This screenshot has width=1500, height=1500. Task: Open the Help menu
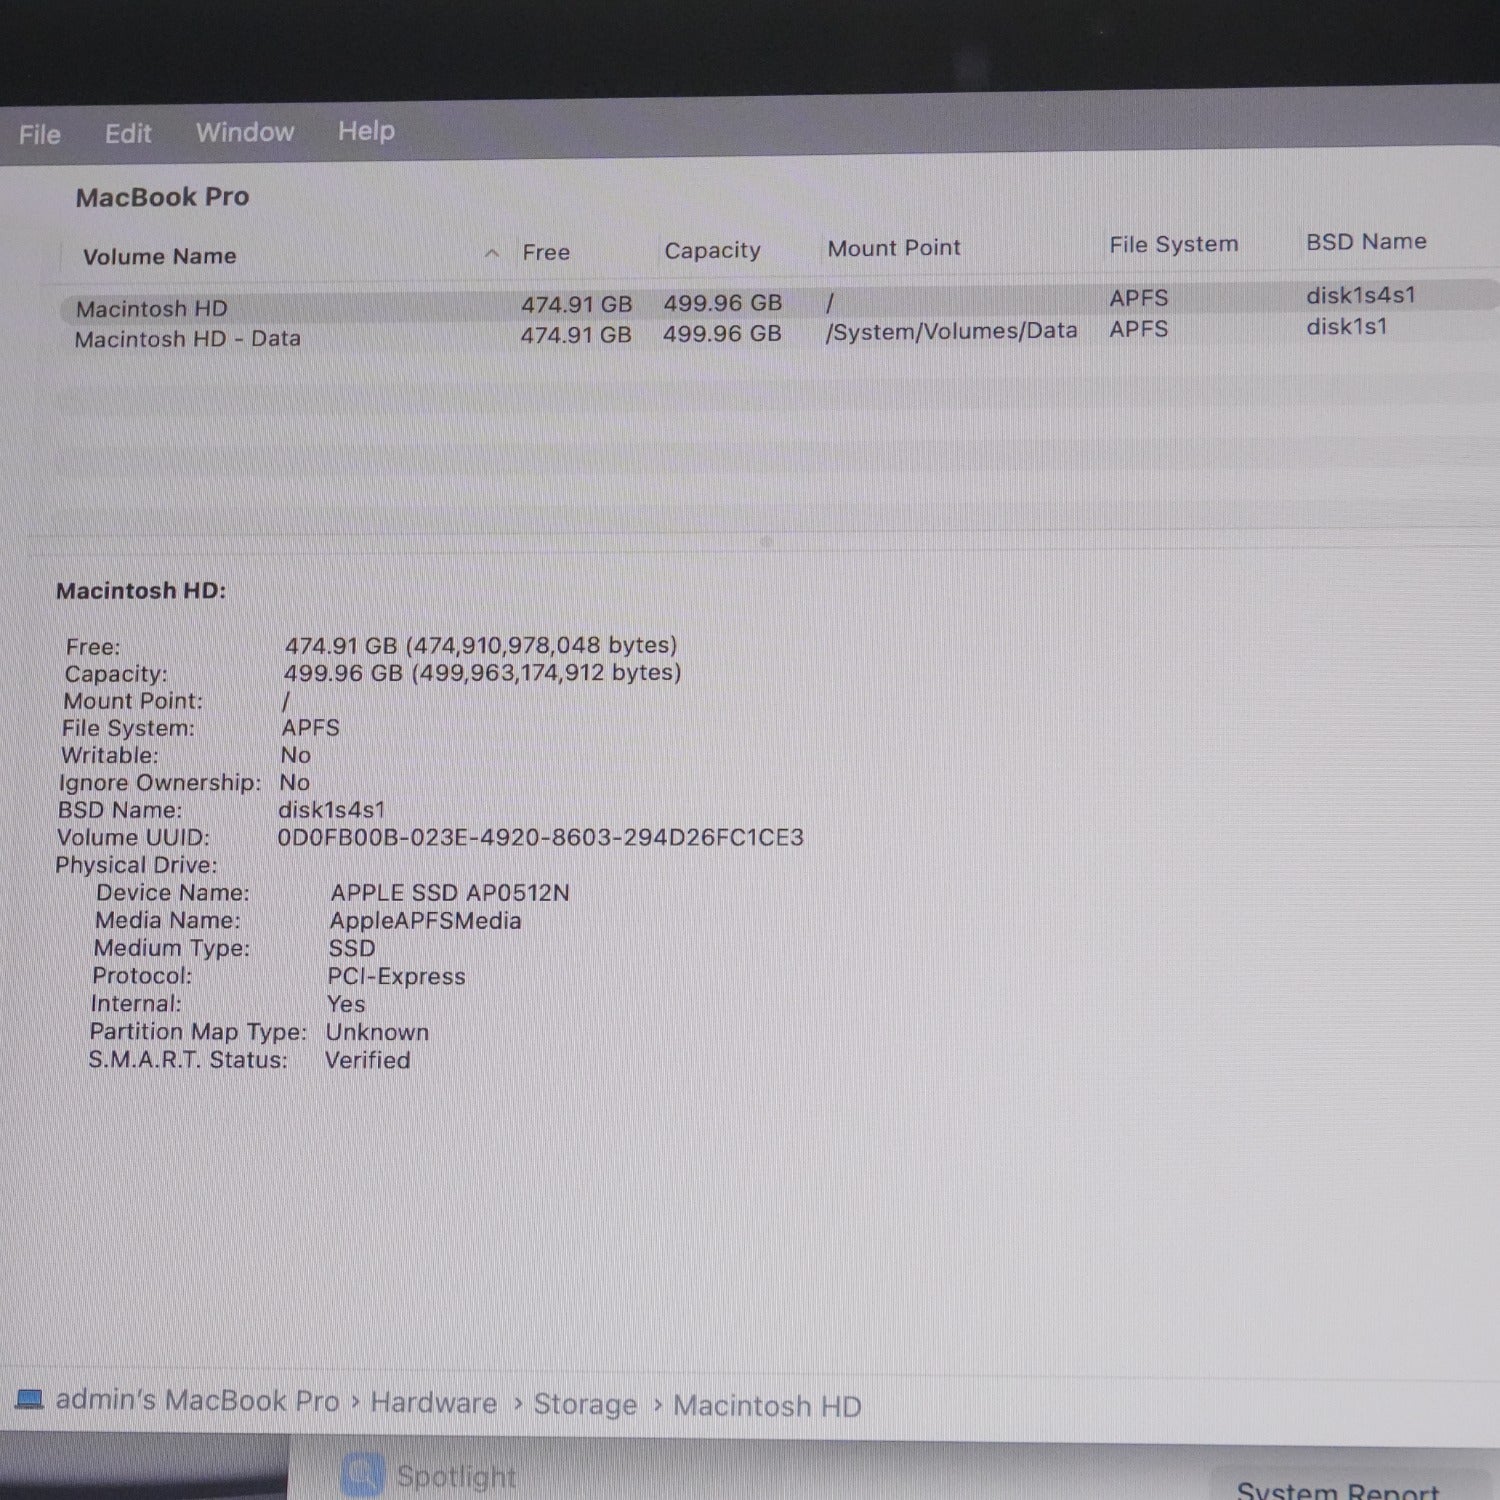[x=366, y=131]
